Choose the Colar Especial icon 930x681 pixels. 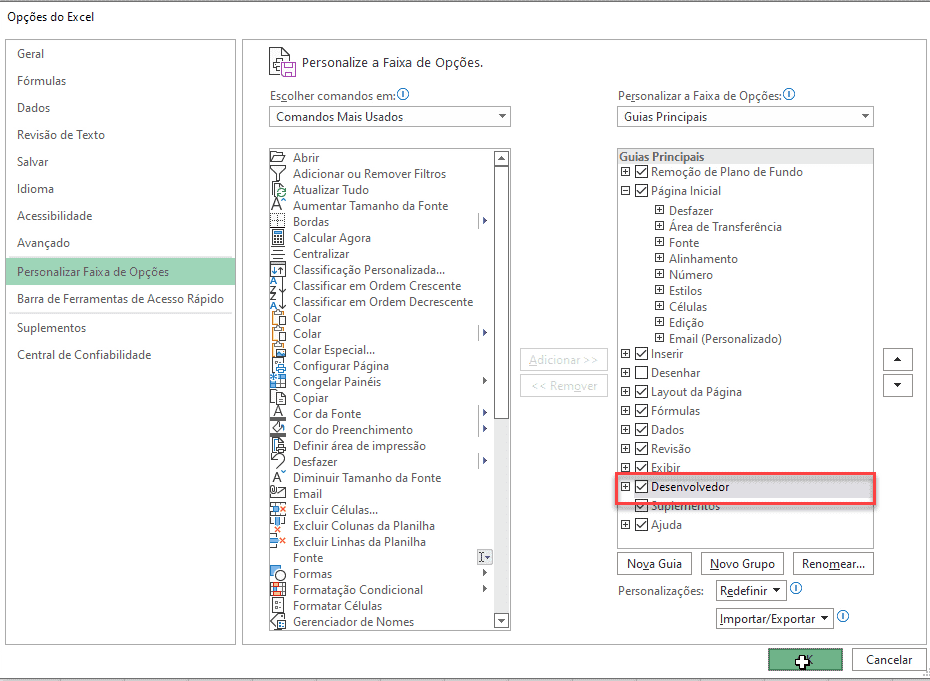(278, 350)
